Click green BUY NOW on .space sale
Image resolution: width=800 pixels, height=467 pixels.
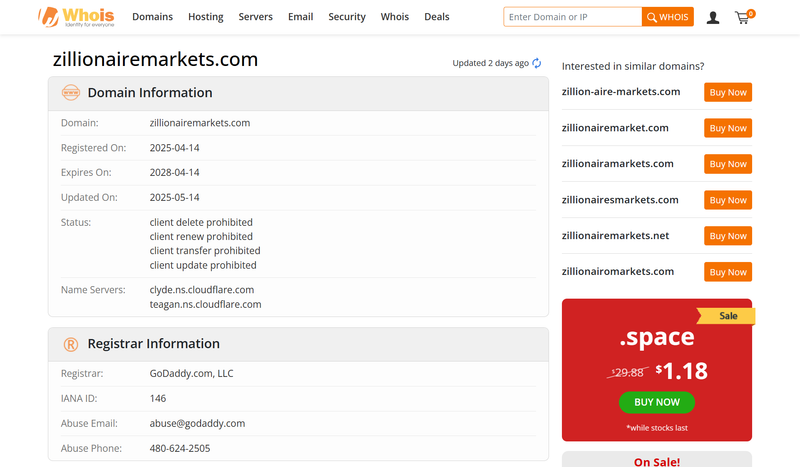(657, 402)
